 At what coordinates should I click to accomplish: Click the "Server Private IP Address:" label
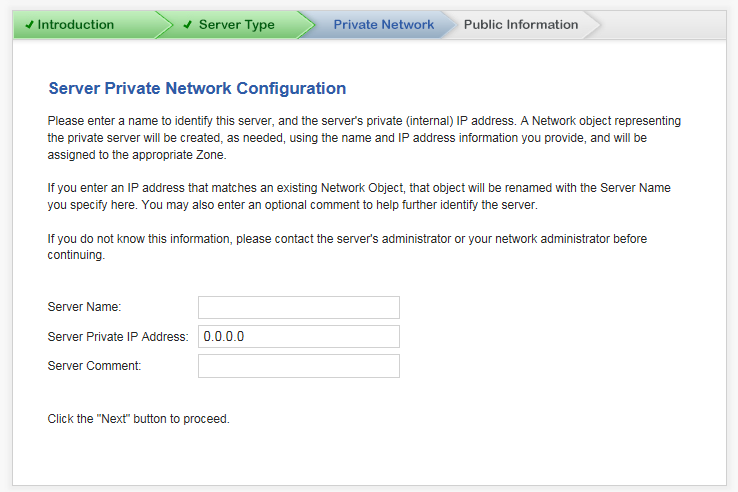118,337
